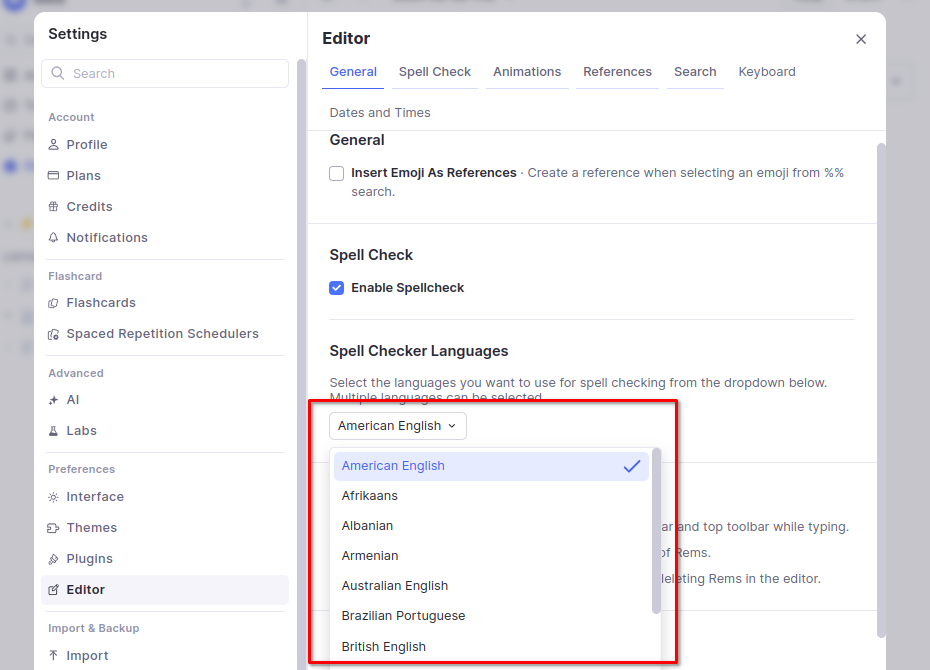Select Afrikaans from language dropdown
This screenshot has width=930, height=670.
click(370, 496)
